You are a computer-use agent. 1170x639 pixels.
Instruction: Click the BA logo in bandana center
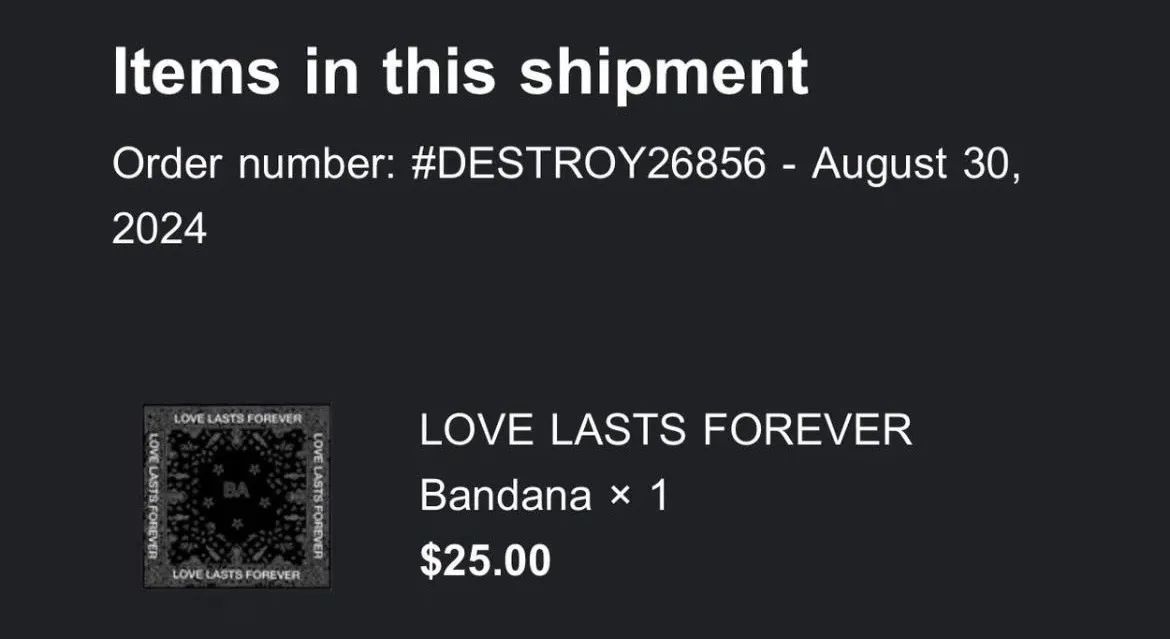point(237,489)
